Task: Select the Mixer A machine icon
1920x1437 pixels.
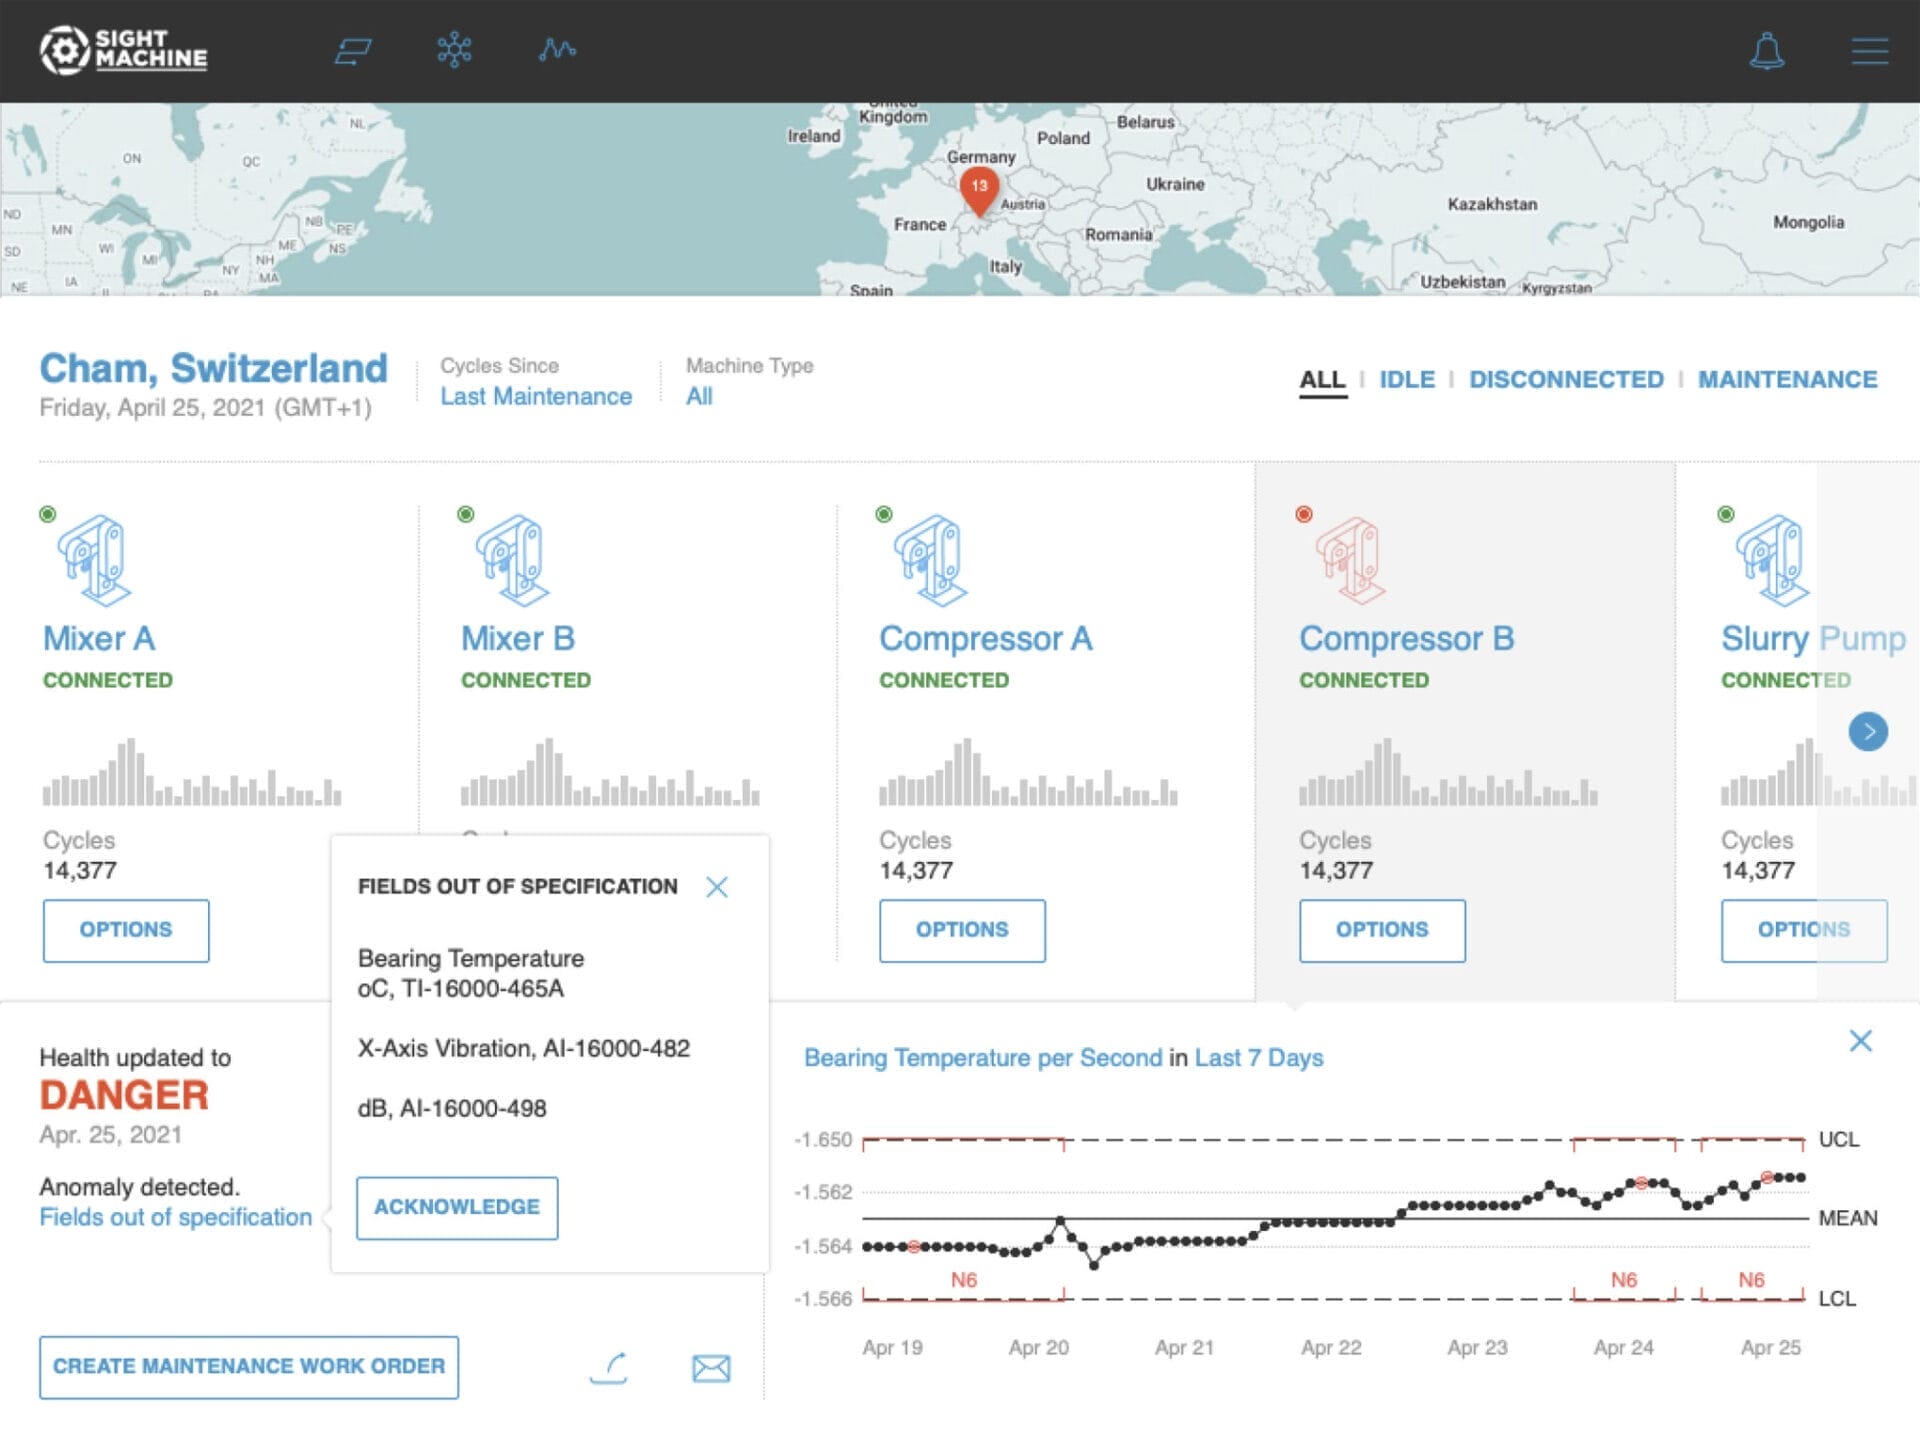Action: (x=95, y=560)
